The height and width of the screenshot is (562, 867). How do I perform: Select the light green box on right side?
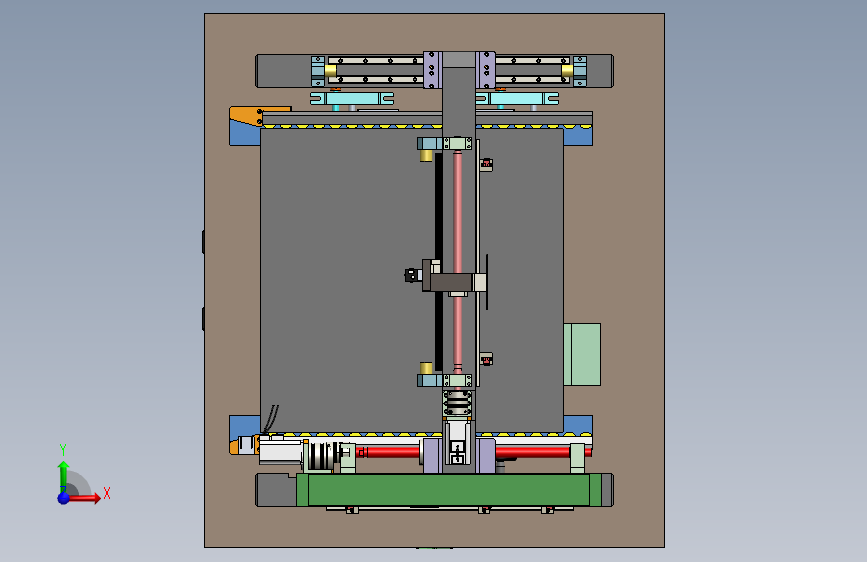point(582,355)
